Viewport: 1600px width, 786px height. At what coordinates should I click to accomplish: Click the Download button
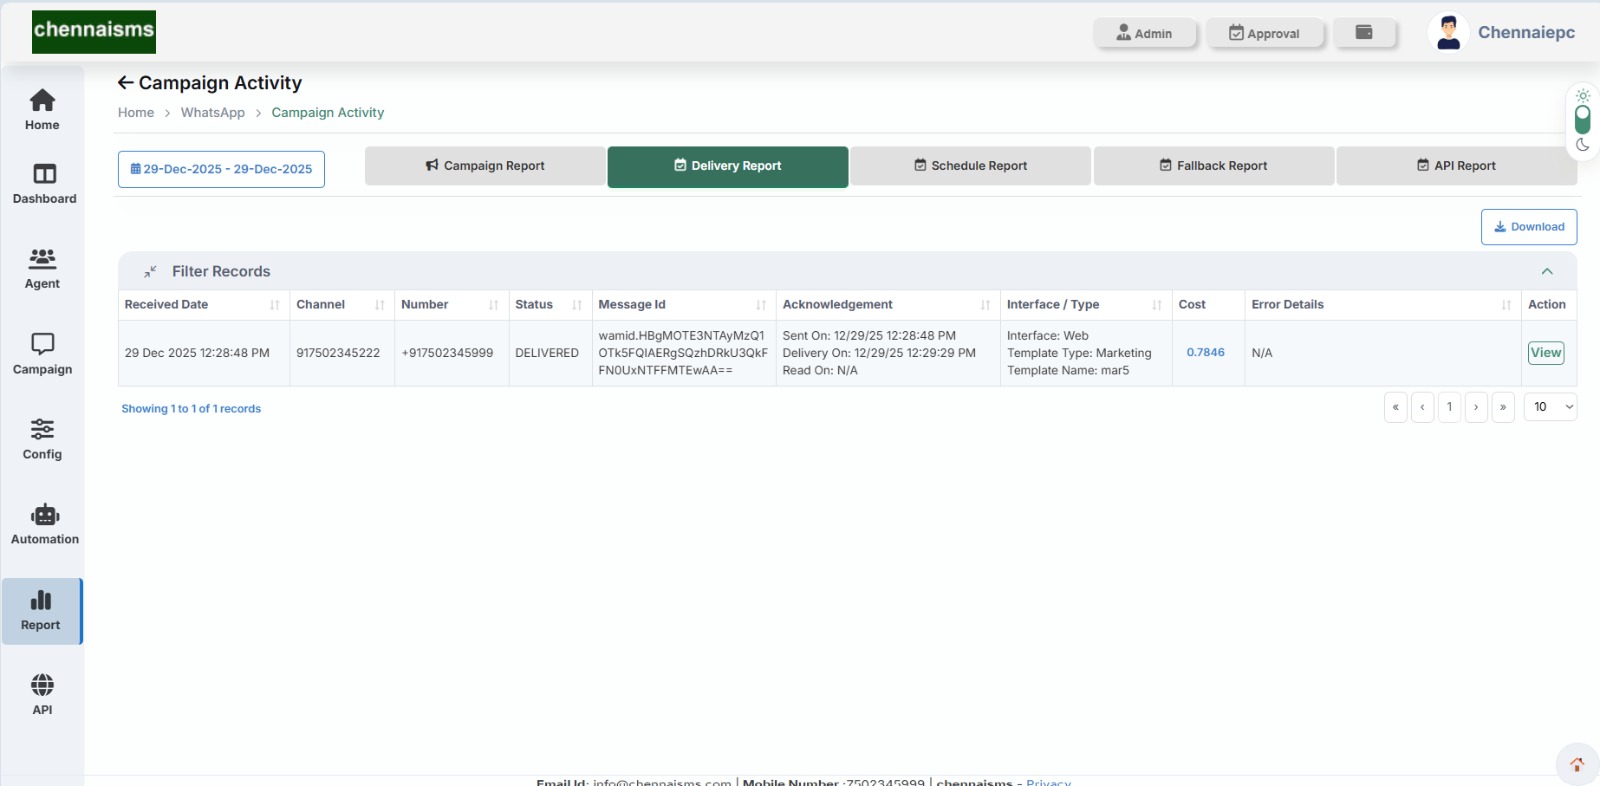point(1528,227)
